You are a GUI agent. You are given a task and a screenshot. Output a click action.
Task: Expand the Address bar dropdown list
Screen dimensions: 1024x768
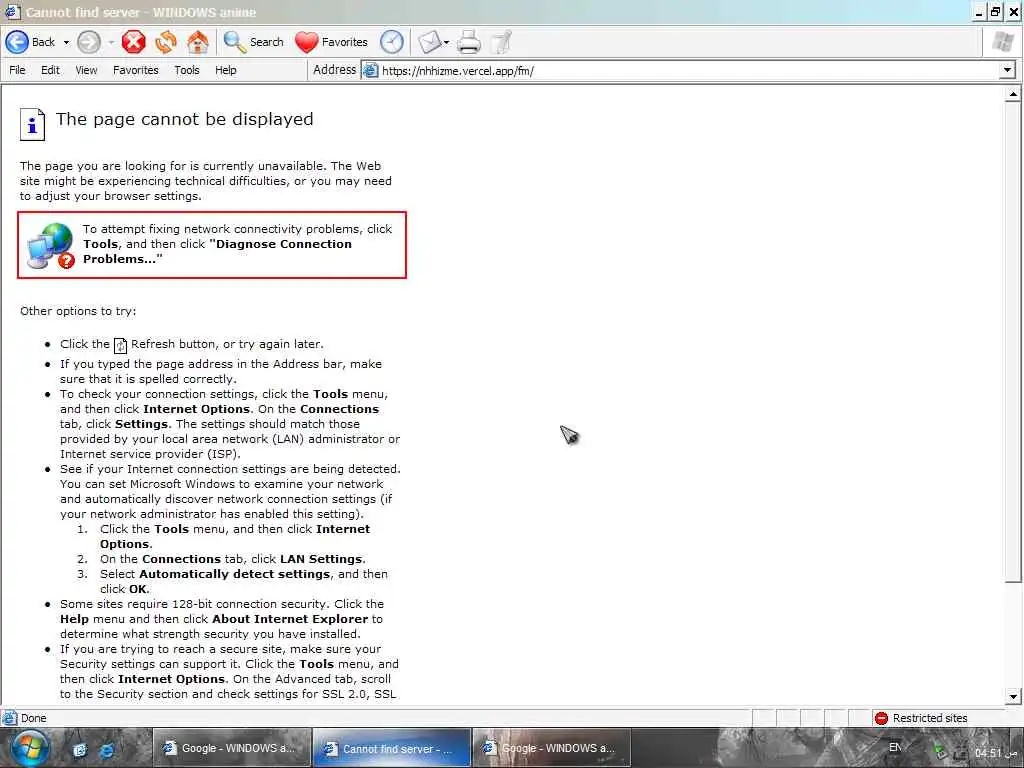coord(1007,70)
